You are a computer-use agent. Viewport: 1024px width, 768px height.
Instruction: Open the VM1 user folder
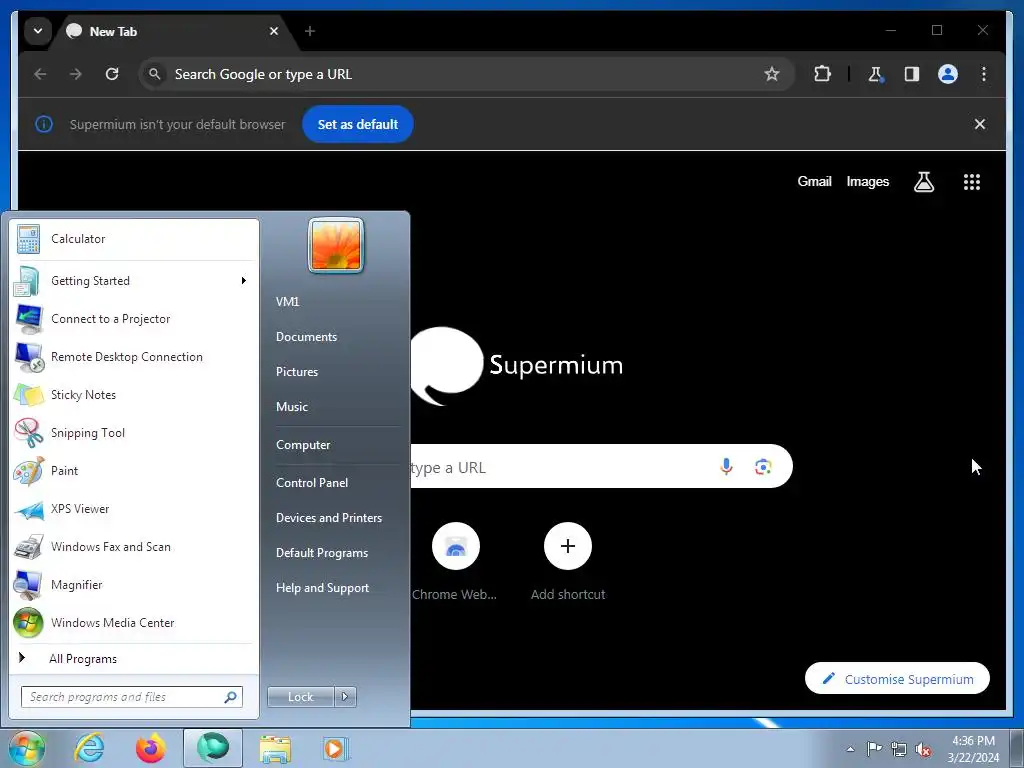[x=335, y=302]
